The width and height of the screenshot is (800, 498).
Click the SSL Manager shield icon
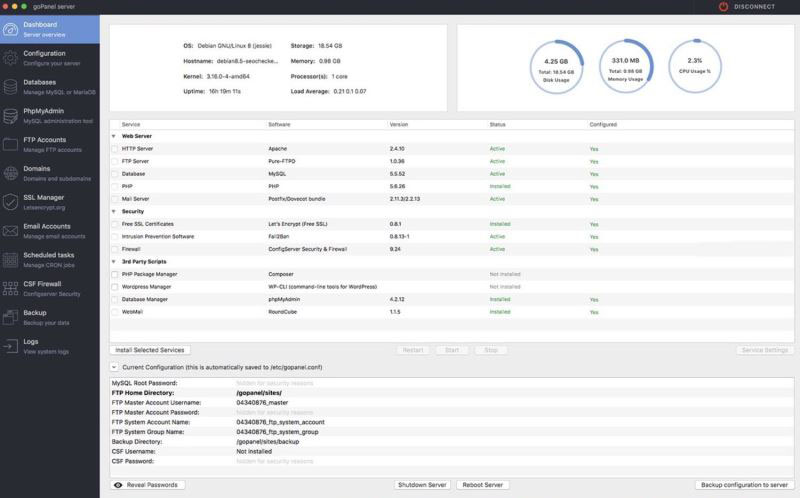10,203
